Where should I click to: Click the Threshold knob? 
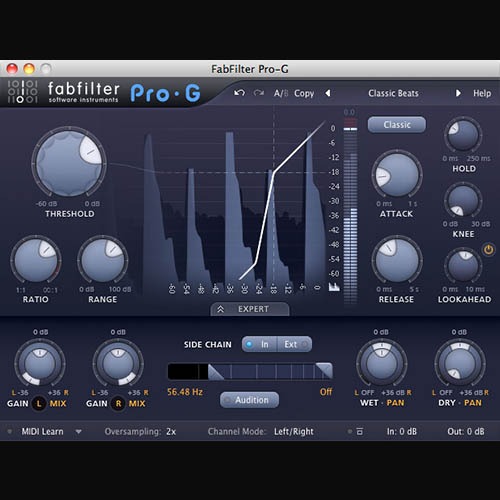pos(69,163)
